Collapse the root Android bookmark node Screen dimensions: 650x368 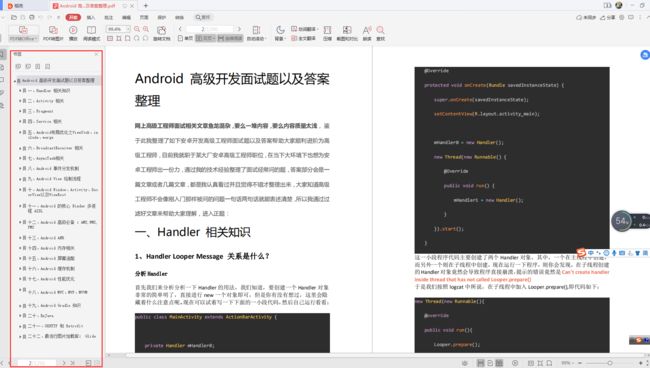pos(15,81)
